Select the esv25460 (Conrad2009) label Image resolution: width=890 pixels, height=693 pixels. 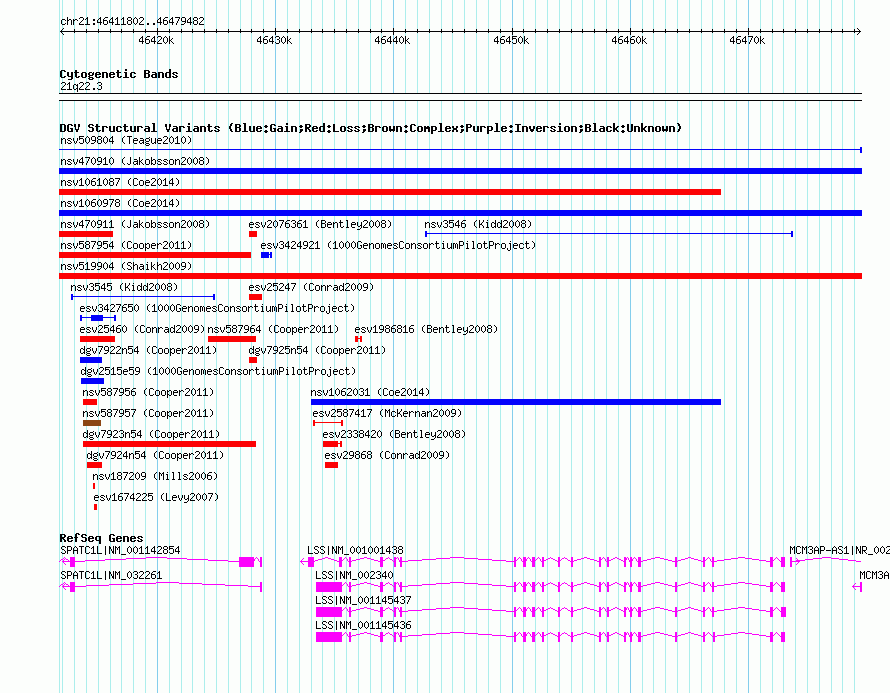142,329
